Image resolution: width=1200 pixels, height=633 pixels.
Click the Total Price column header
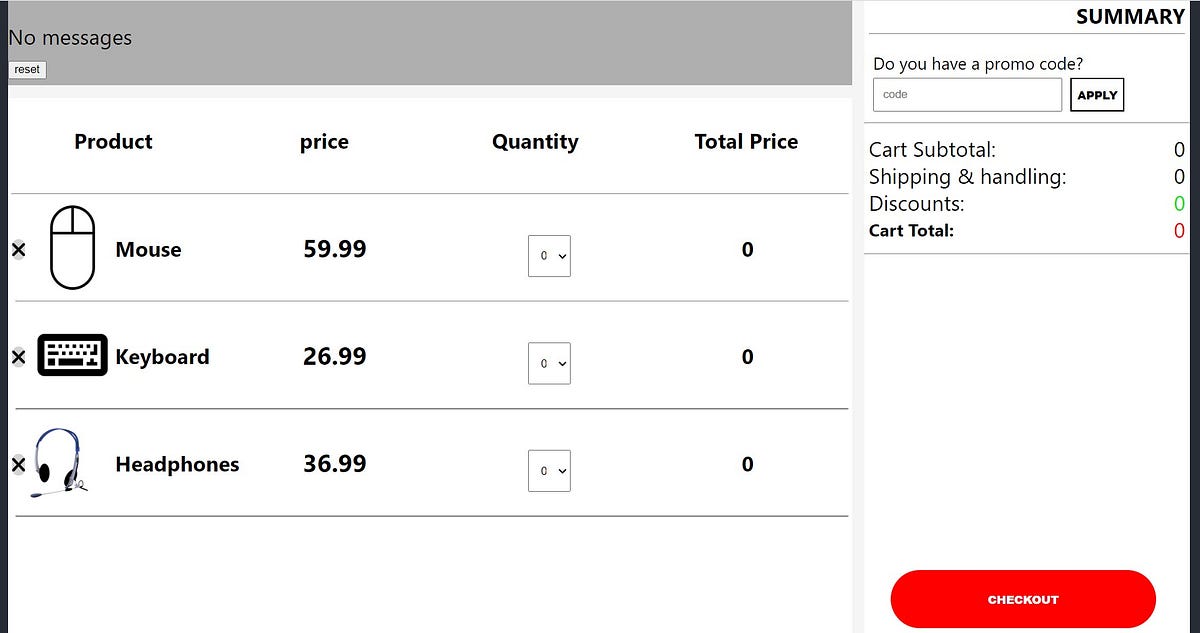[x=746, y=142]
